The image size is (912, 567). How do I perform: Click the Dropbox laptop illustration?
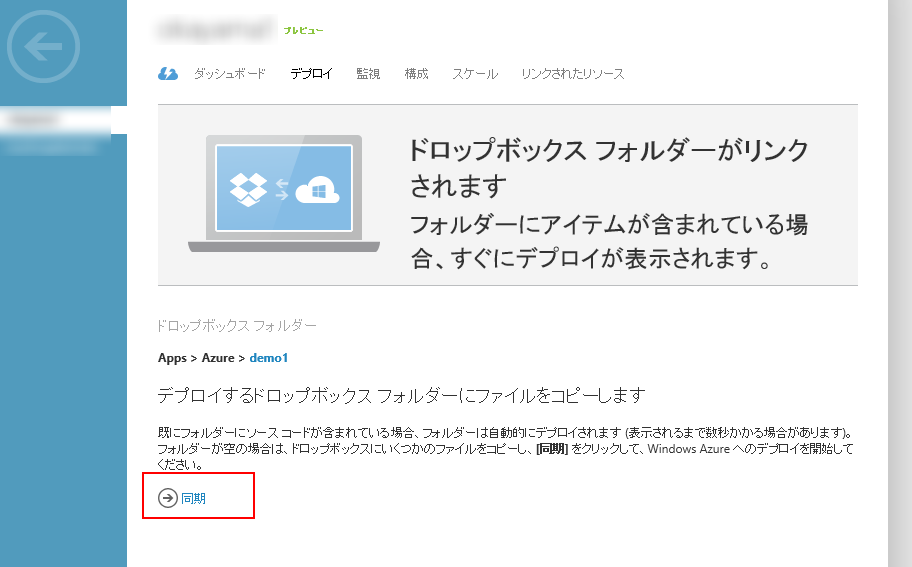(x=284, y=194)
